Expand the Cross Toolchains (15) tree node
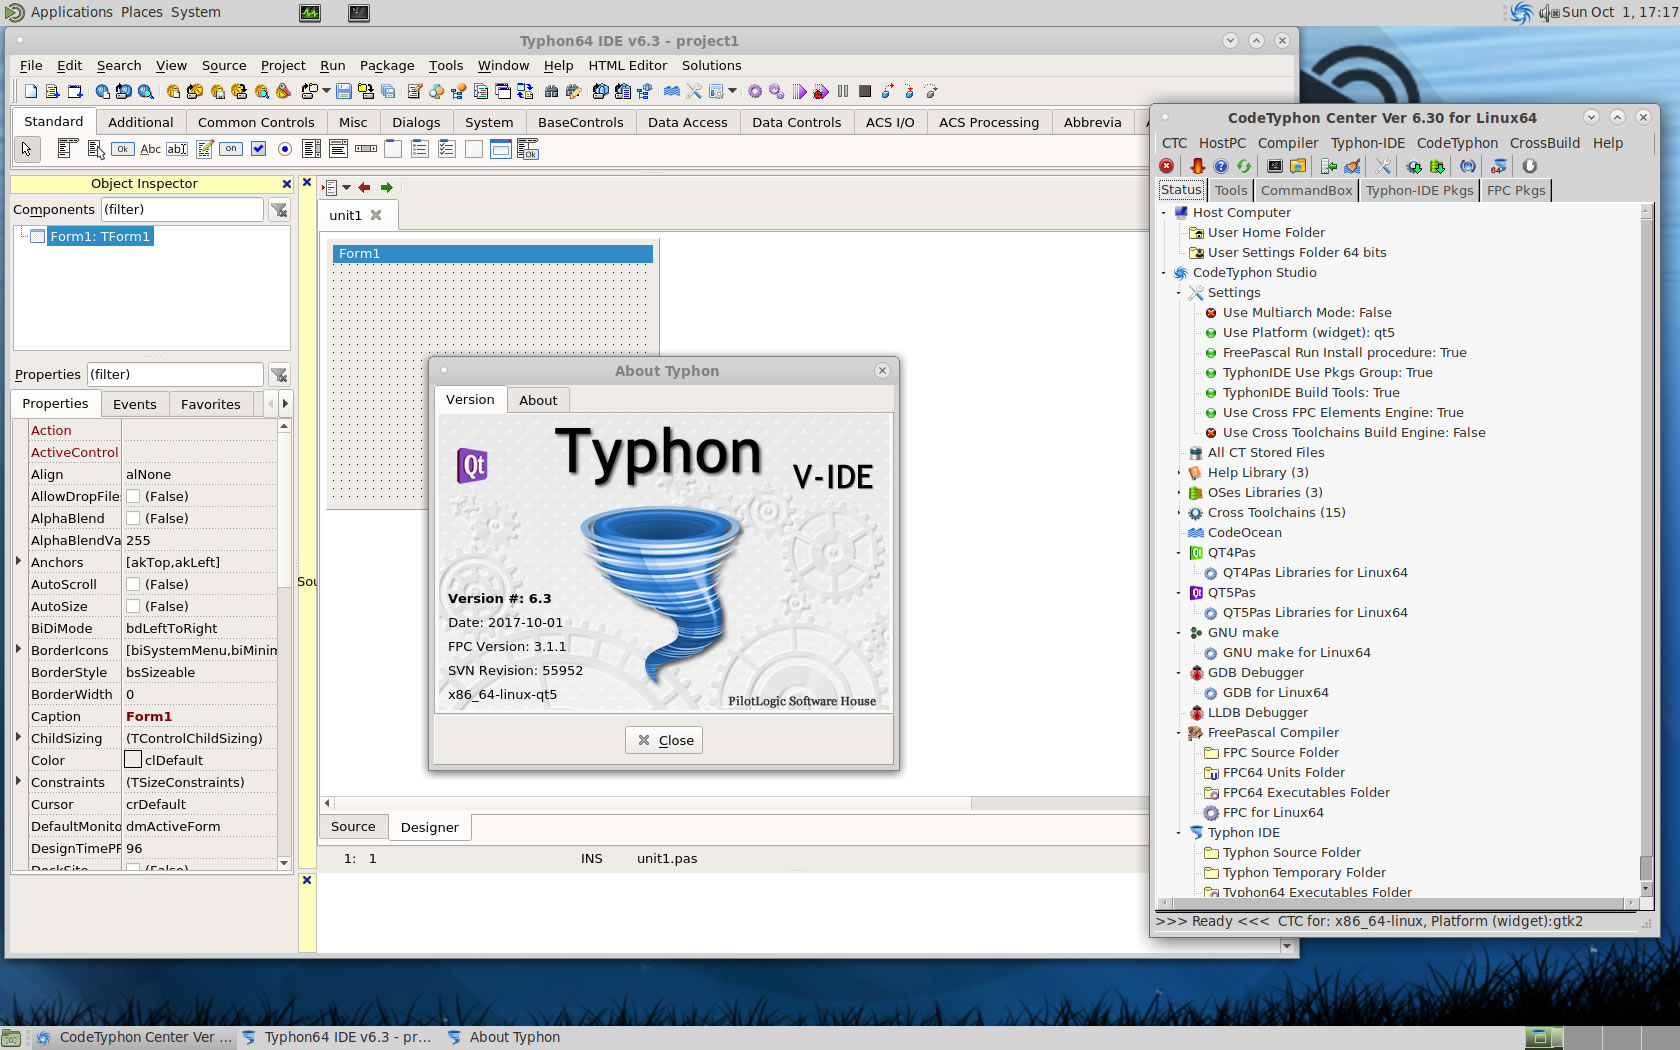This screenshot has height=1050, width=1680. coord(1179,512)
